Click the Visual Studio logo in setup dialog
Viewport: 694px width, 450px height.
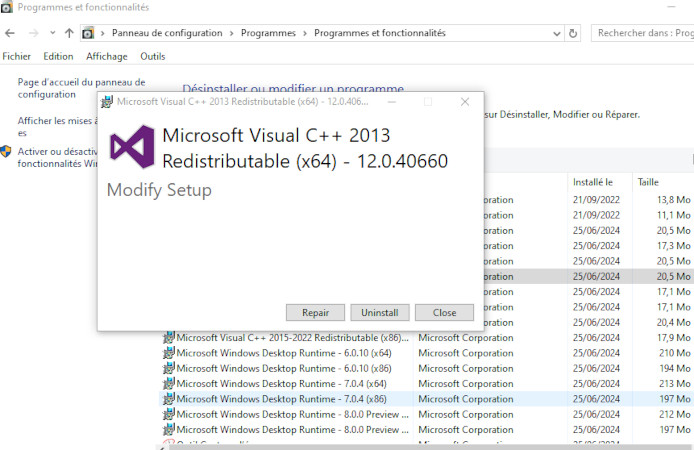[x=132, y=147]
